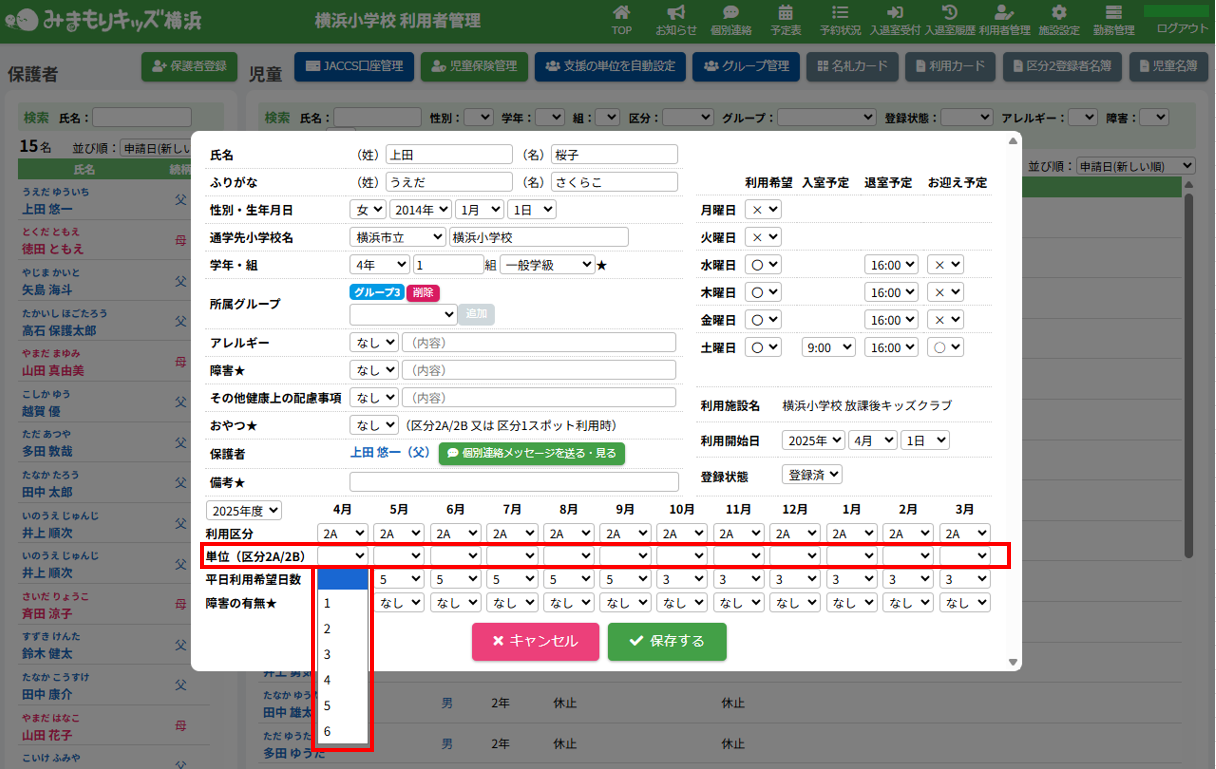Click the green 保存する button

coord(667,642)
